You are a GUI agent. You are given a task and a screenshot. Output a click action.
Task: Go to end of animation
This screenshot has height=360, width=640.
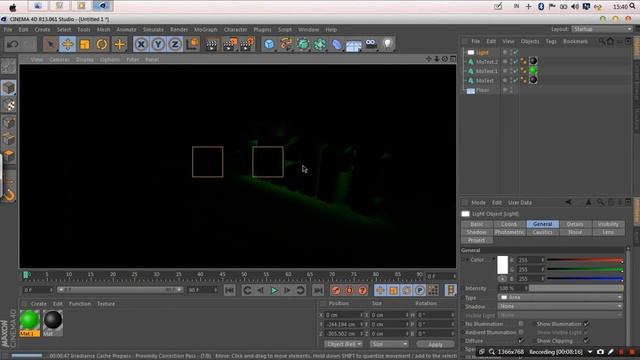pyautogui.click(x=318, y=290)
